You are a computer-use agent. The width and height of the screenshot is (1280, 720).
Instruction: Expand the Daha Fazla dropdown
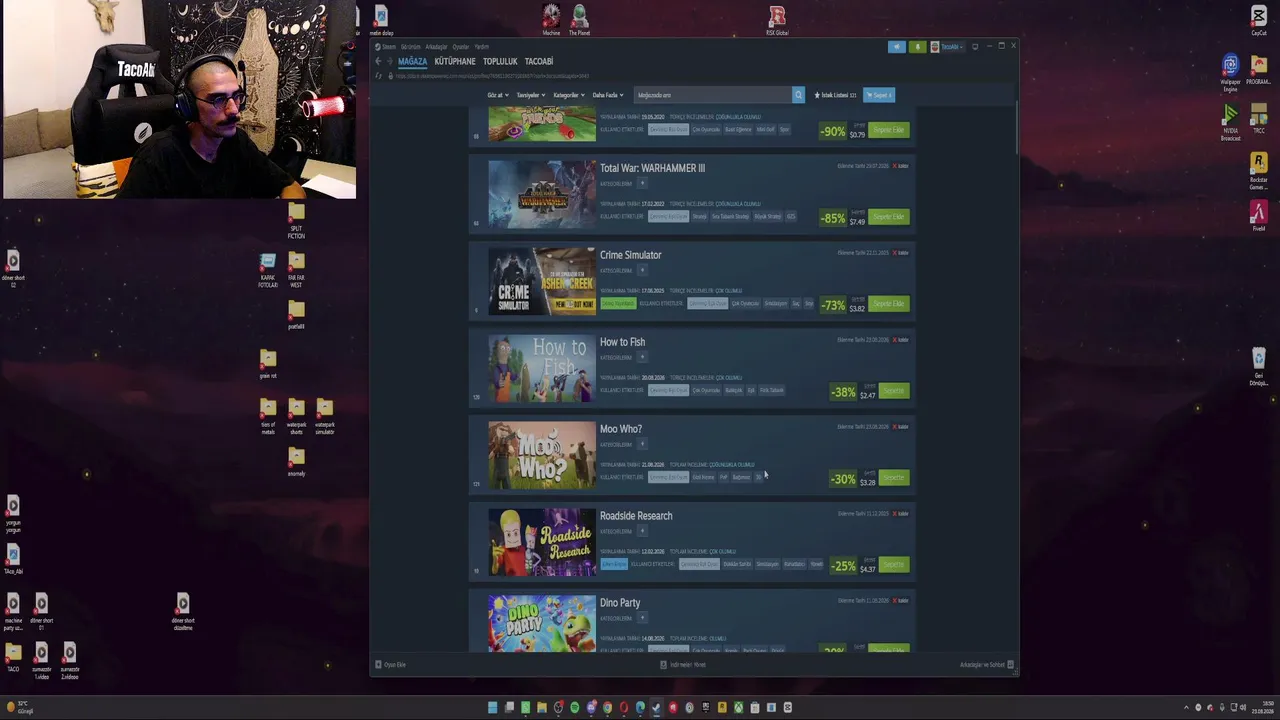(608, 95)
